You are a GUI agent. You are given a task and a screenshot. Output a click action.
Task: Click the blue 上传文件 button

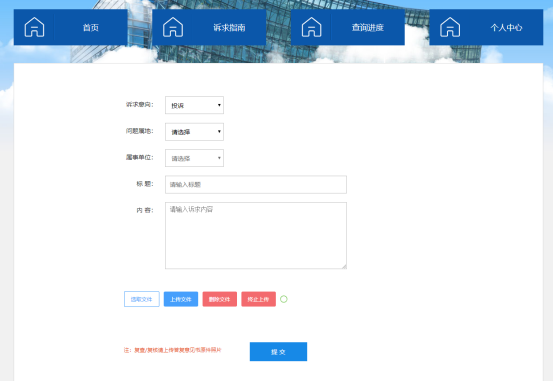point(181,299)
